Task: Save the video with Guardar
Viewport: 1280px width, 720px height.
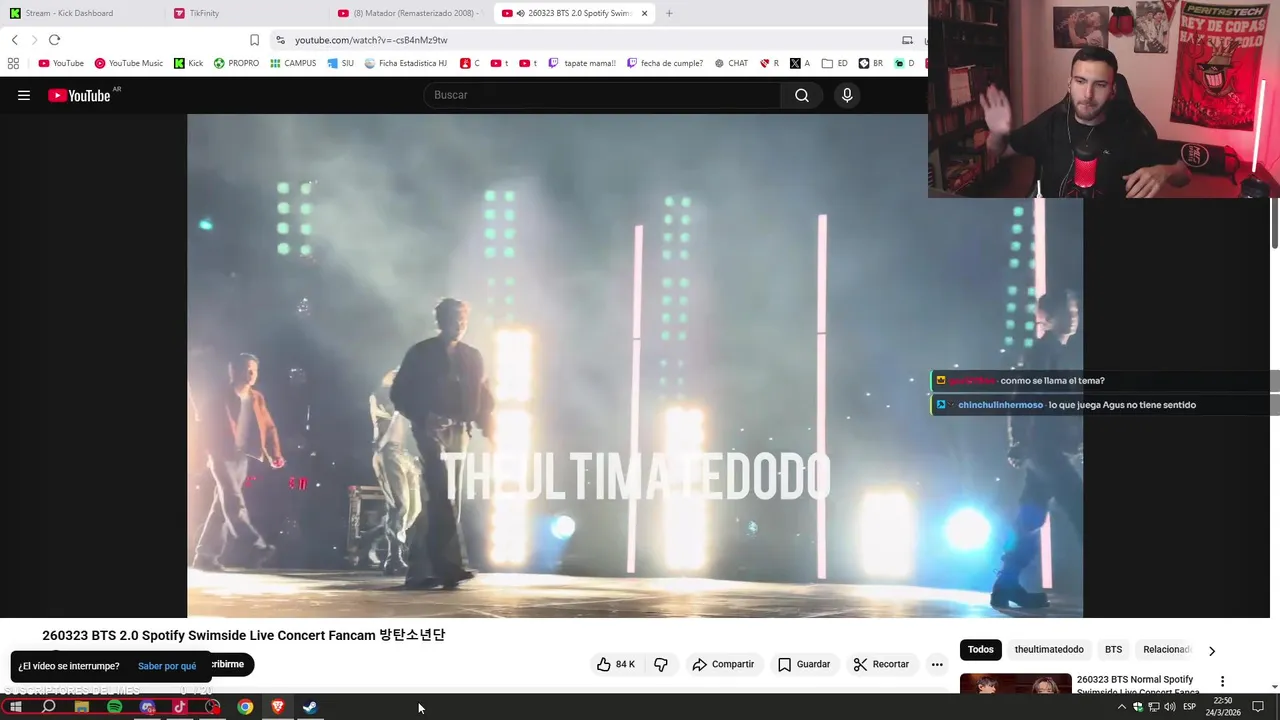Action: tap(804, 664)
